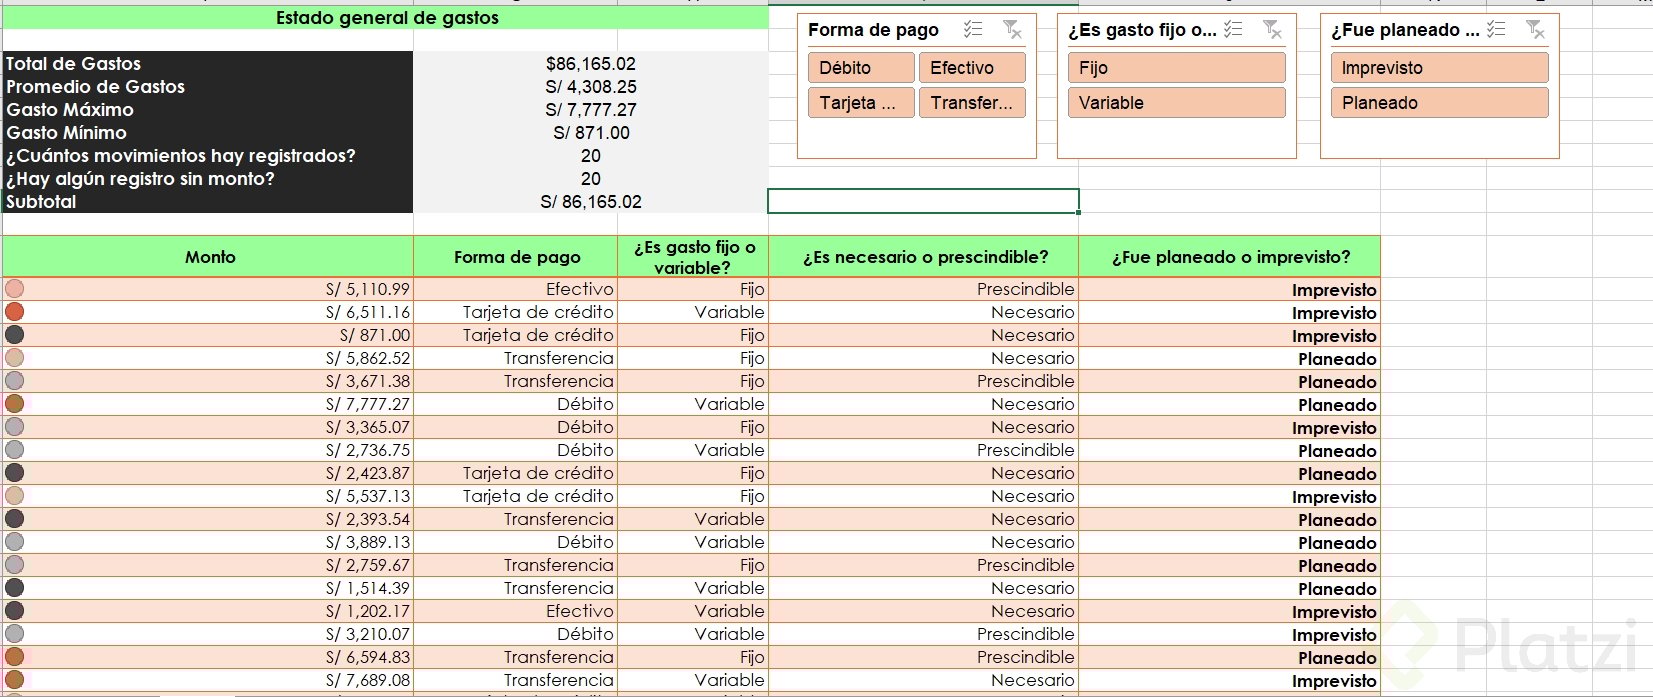Select Tarjeta de crédito in S/ 6,511.16 row

[516, 312]
